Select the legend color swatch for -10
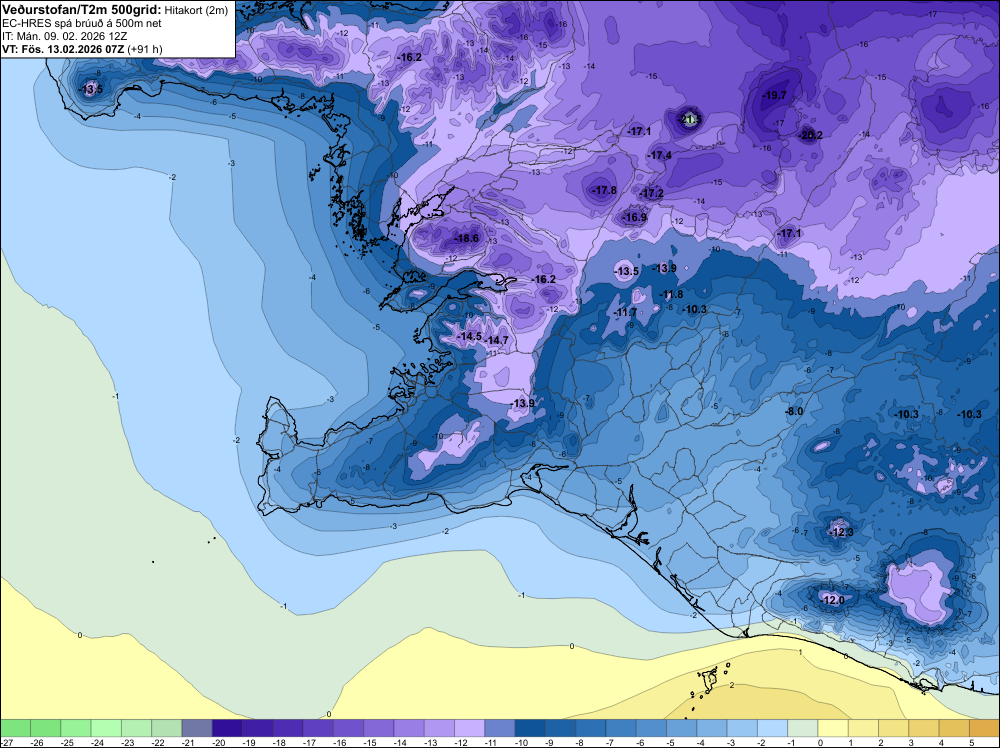The width and height of the screenshot is (1000, 748). (x=530, y=728)
